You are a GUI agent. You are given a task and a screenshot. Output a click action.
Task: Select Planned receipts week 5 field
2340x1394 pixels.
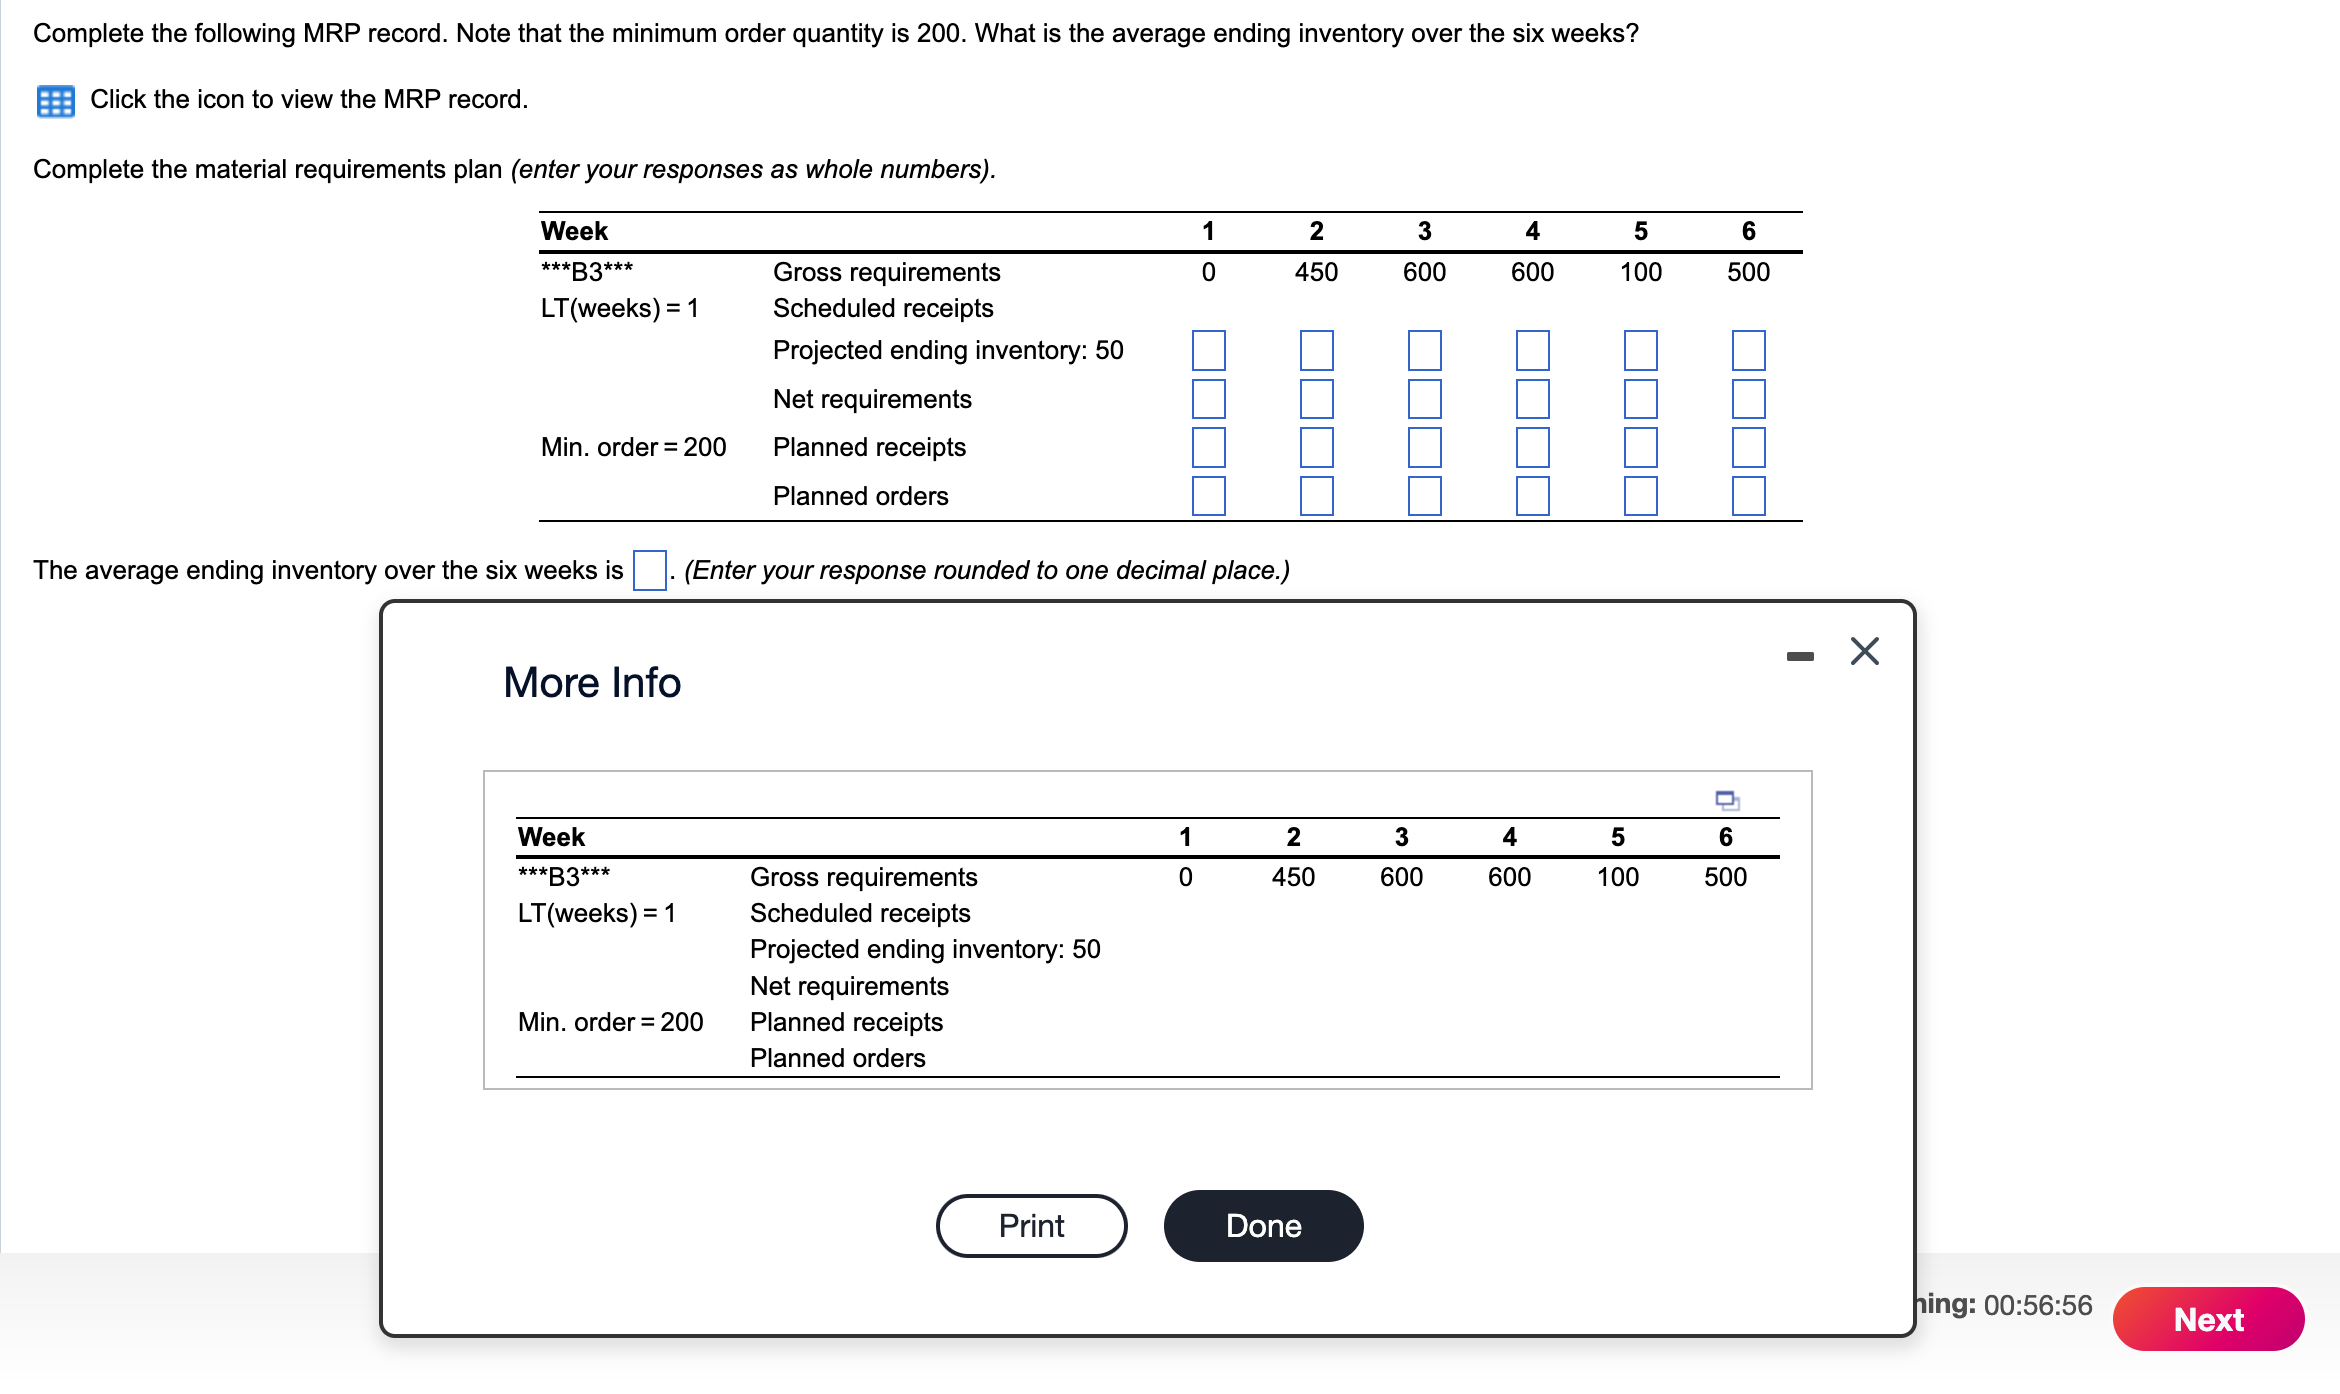point(1640,447)
